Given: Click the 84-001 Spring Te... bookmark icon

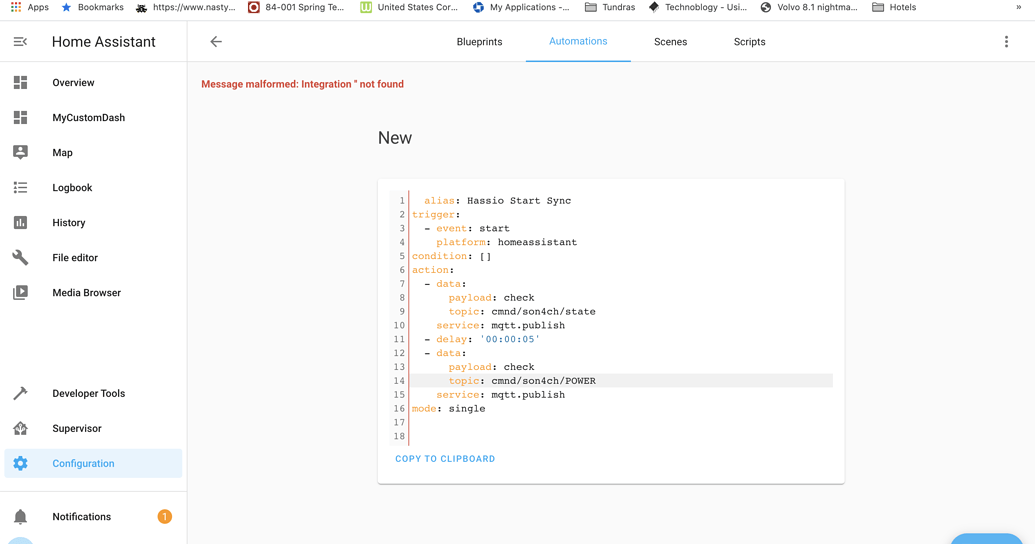Looking at the screenshot, I should (253, 7).
